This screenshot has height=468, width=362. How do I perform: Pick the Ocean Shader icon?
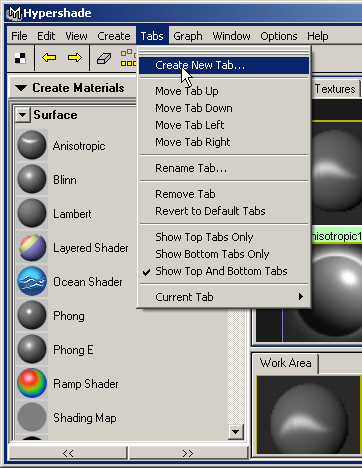[x=32, y=281]
